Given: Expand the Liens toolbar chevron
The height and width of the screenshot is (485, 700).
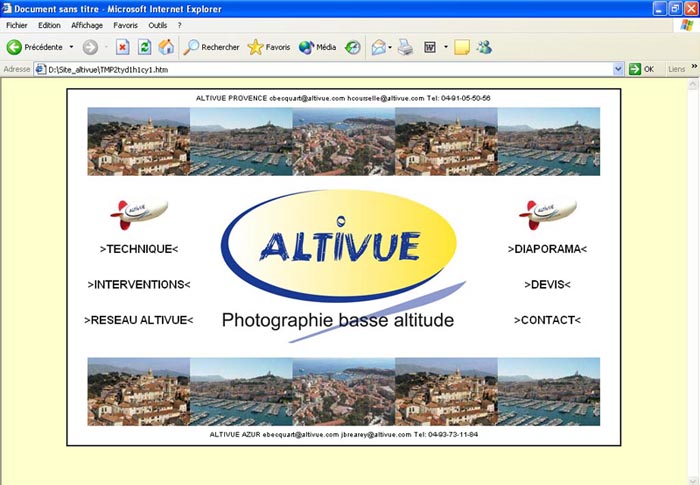Looking at the screenshot, I should (x=694, y=66).
